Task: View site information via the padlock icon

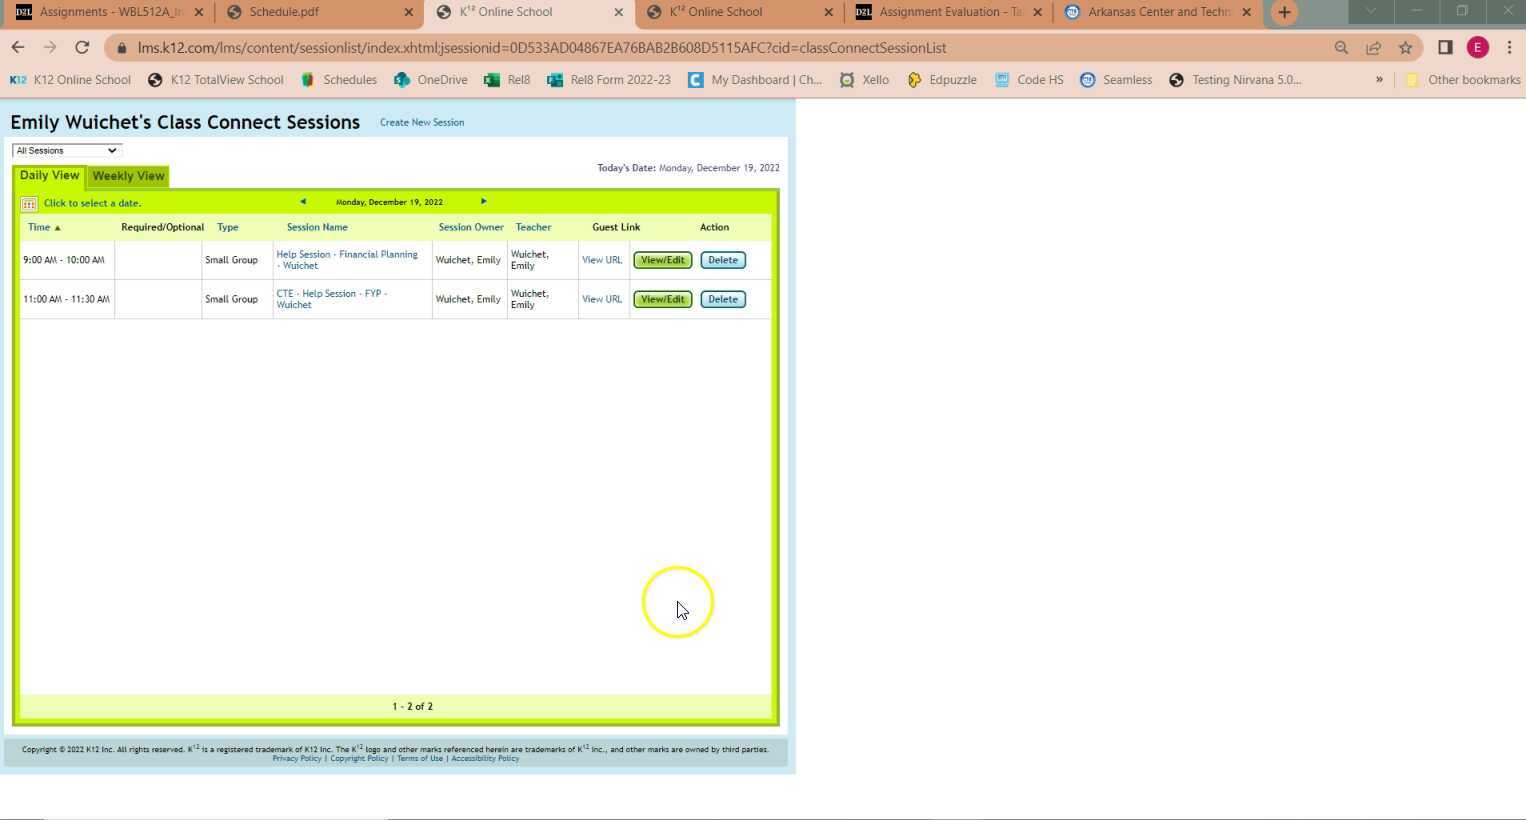Action: click(120, 47)
